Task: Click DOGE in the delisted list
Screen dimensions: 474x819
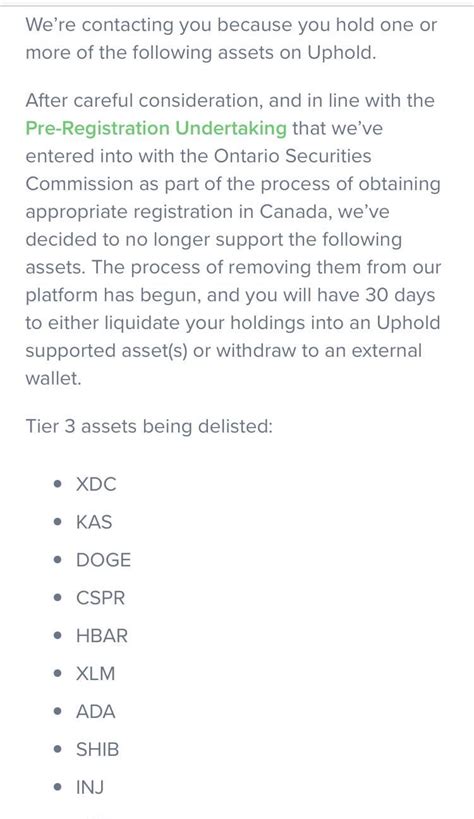Action: coord(103,560)
